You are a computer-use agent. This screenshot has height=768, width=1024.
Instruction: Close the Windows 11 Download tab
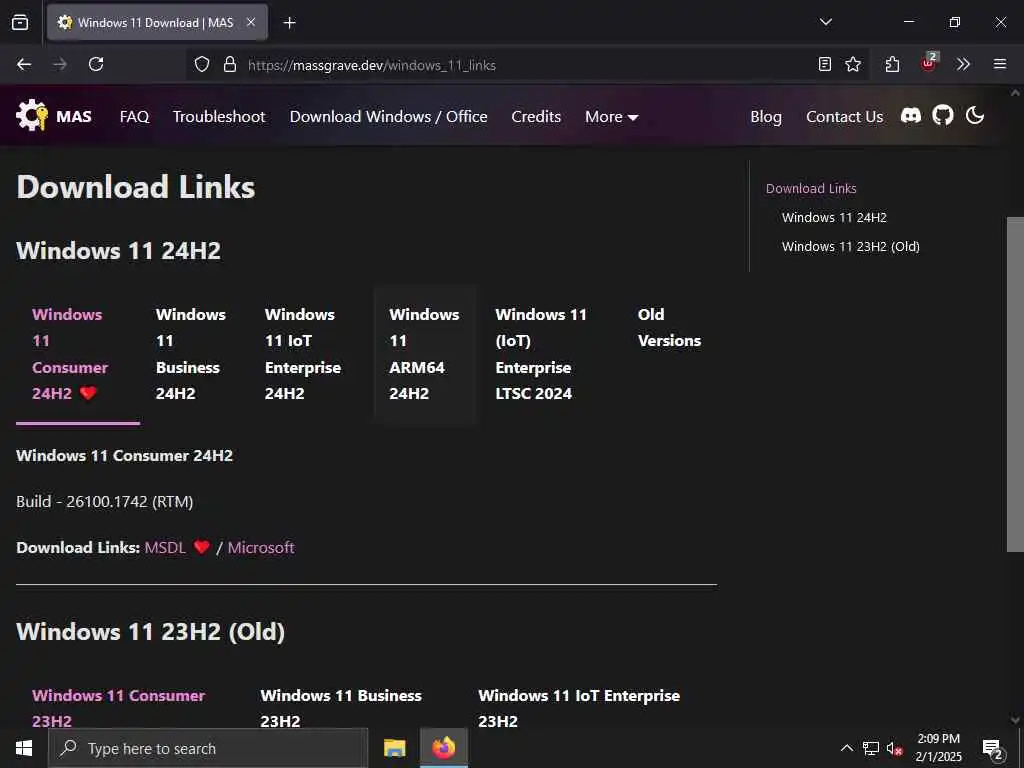[x=251, y=22]
